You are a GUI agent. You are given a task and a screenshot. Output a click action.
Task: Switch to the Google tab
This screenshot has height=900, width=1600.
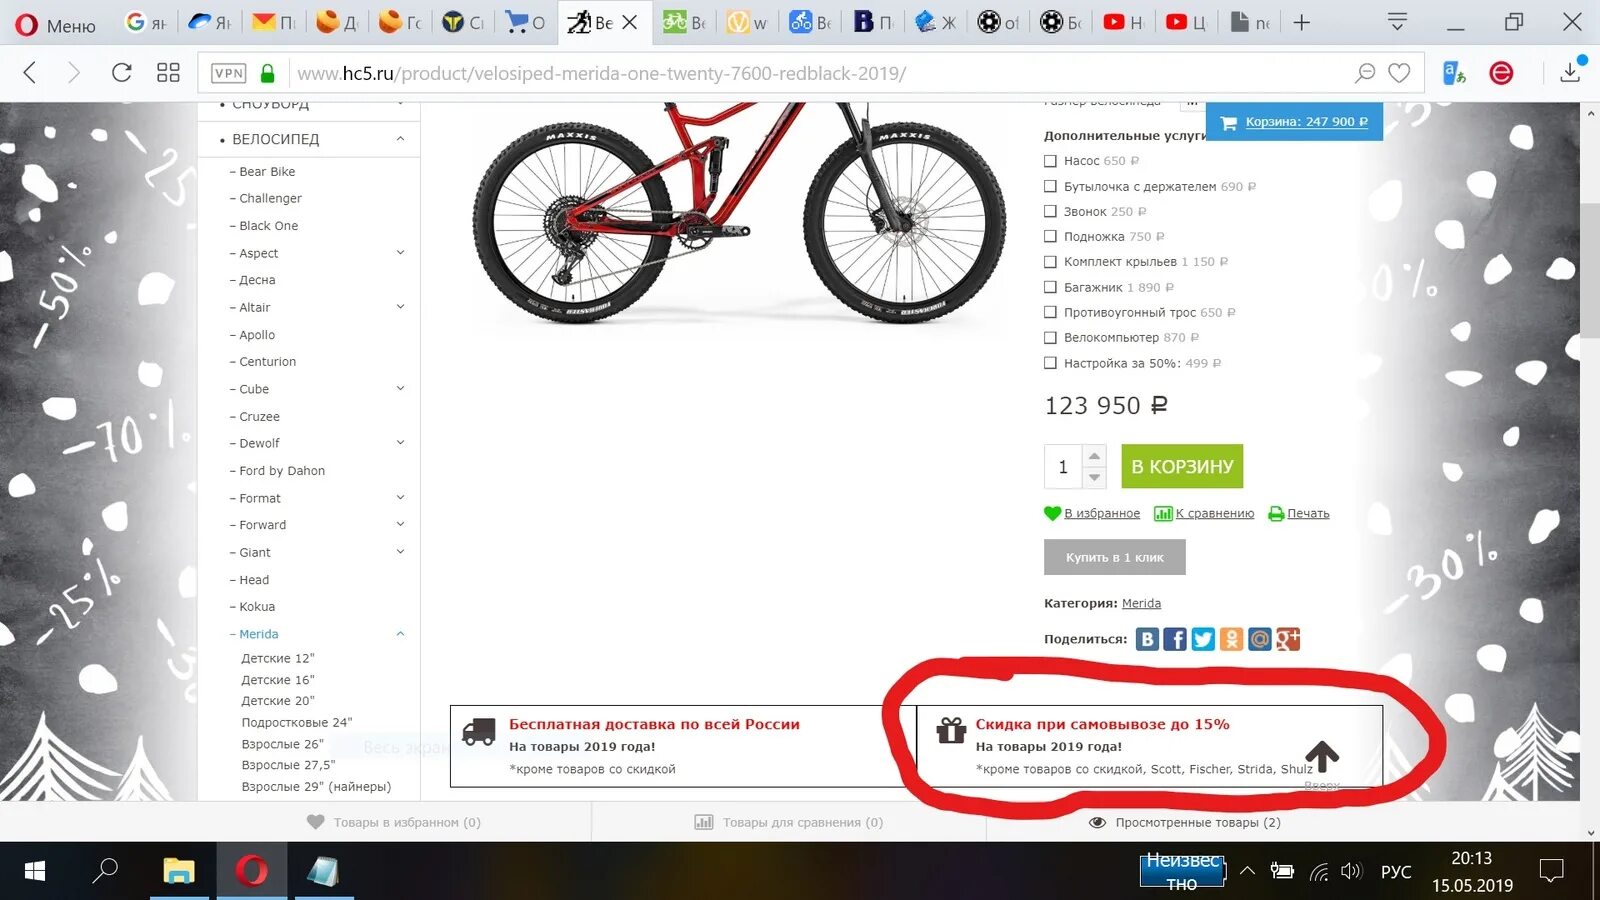(x=145, y=22)
